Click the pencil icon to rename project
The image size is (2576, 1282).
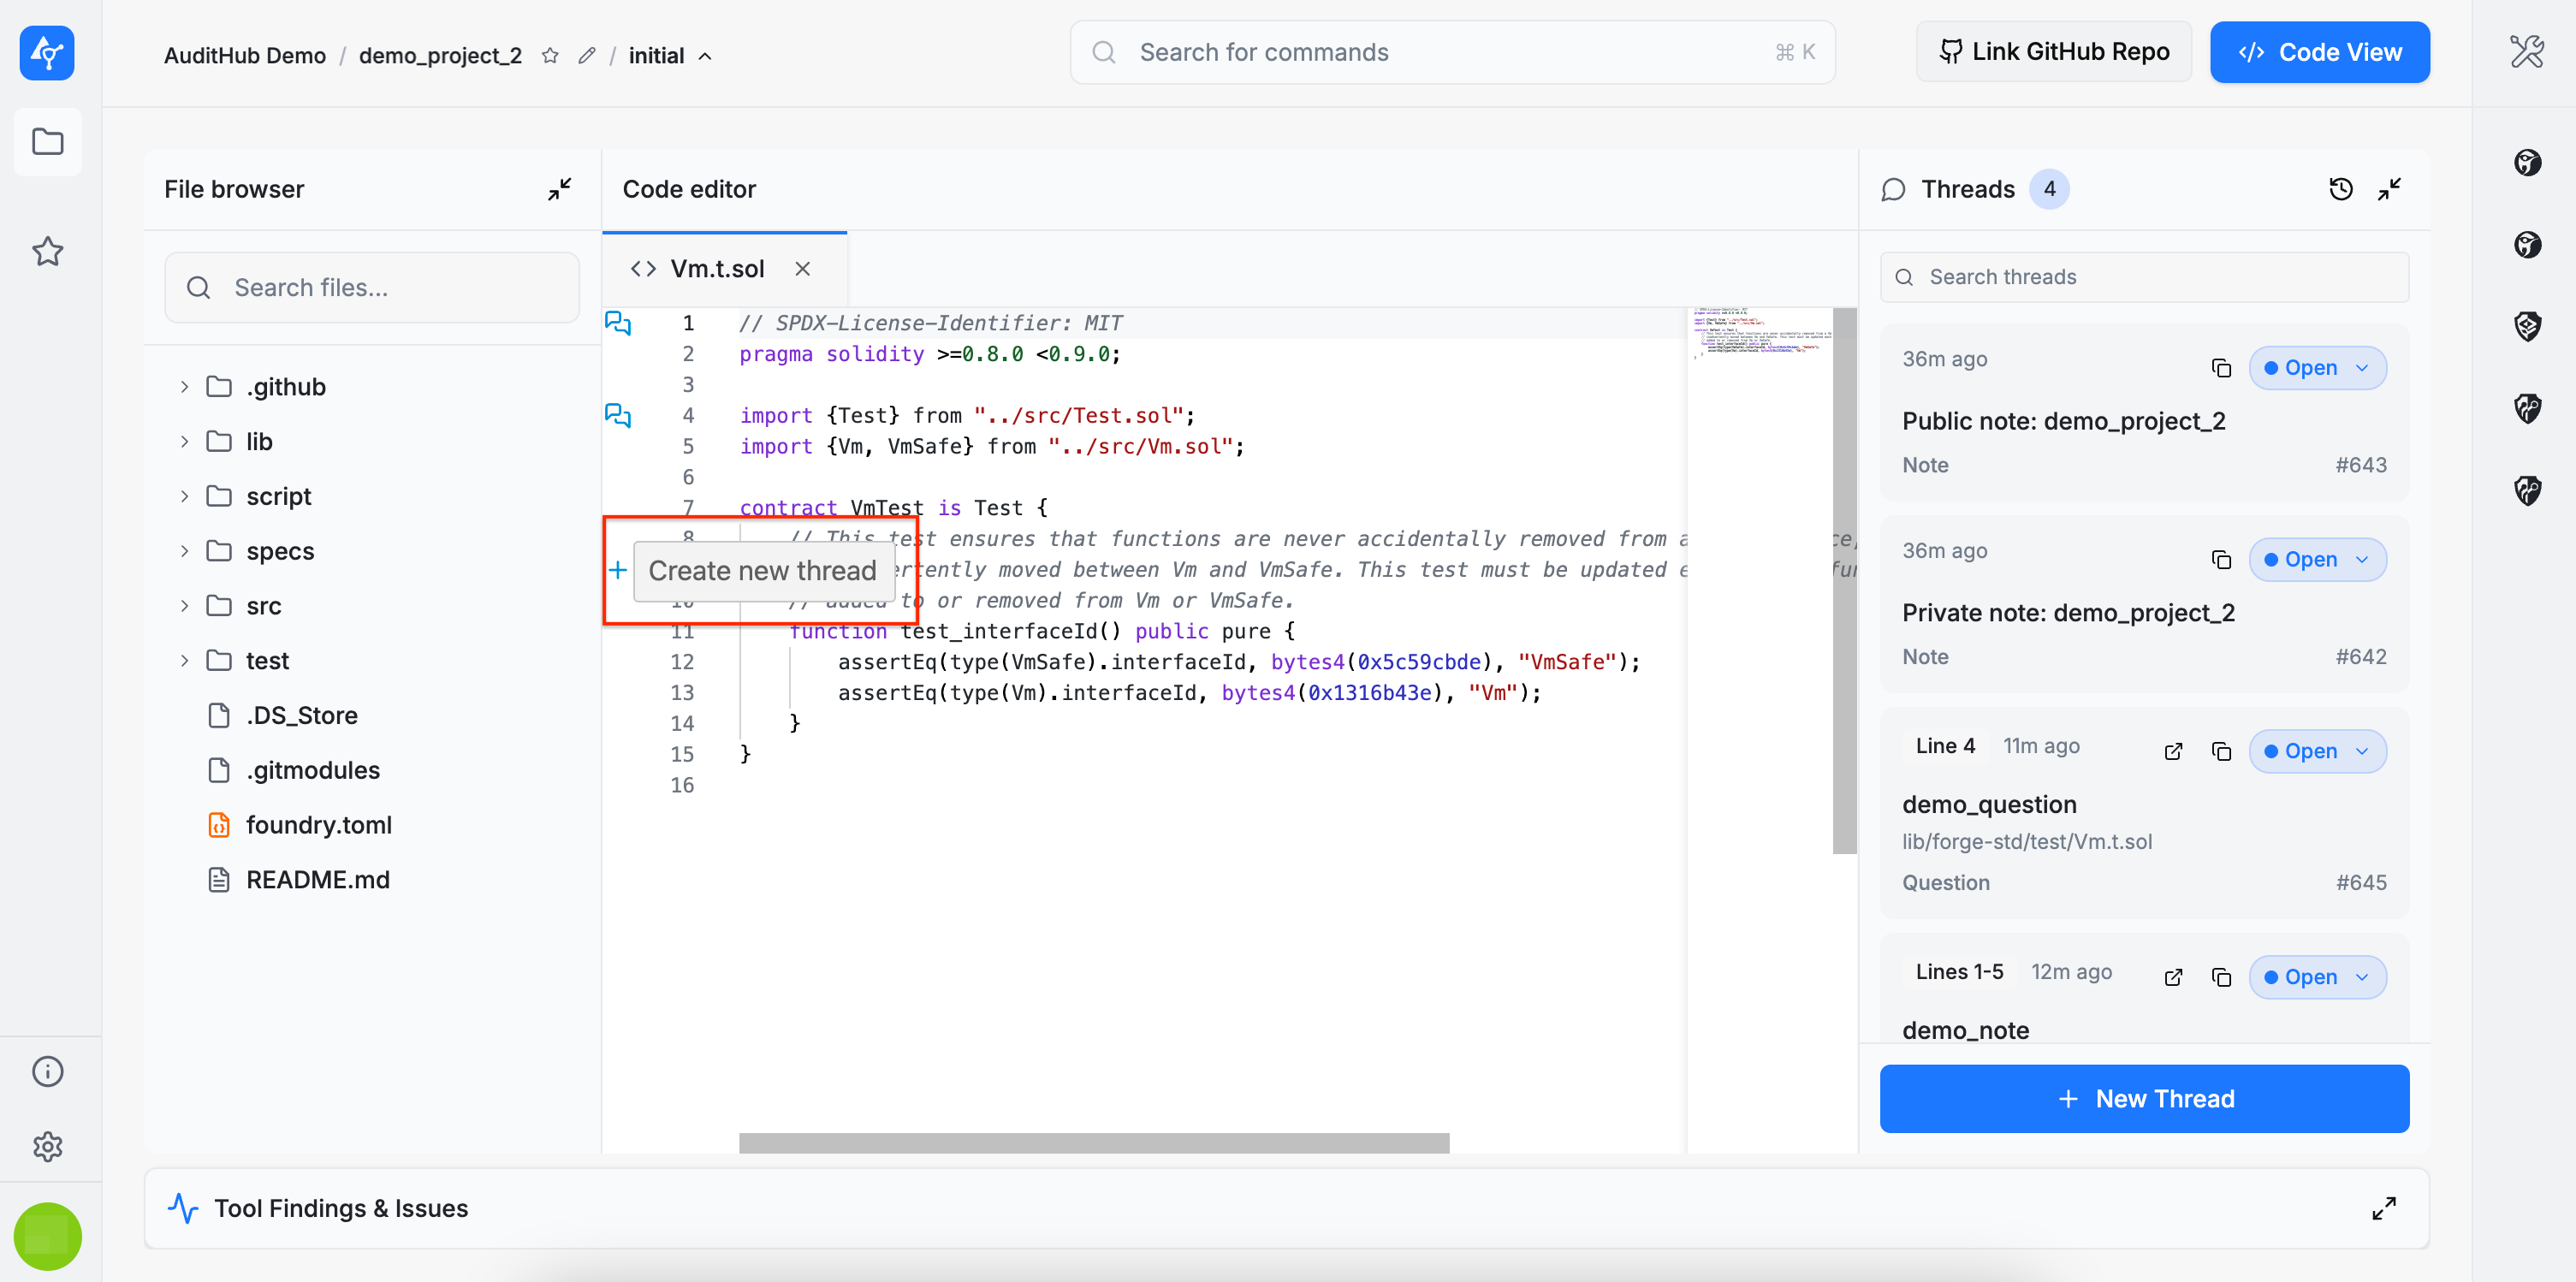coord(587,56)
